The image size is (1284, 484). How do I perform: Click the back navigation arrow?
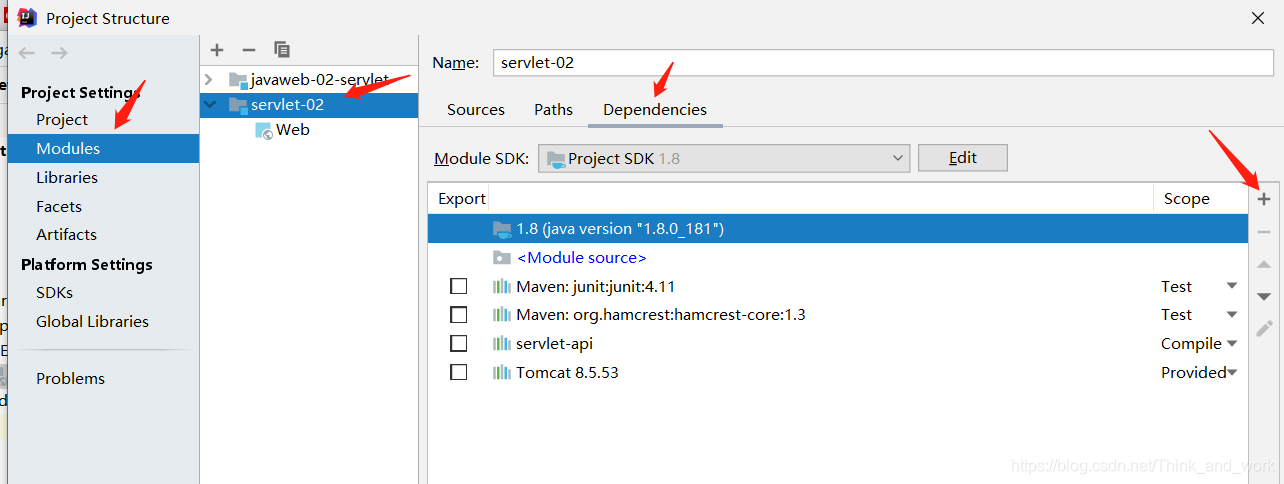tap(27, 53)
